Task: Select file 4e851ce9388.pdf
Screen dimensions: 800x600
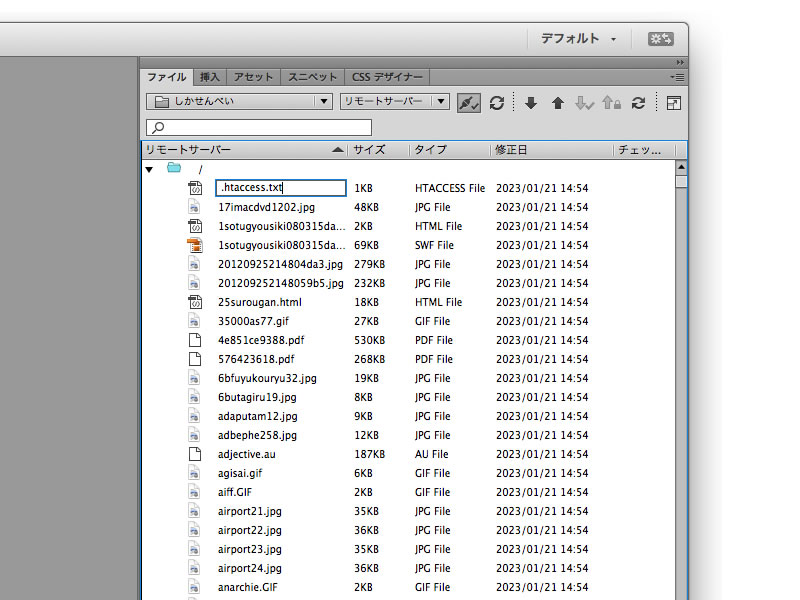Action: click(x=261, y=340)
